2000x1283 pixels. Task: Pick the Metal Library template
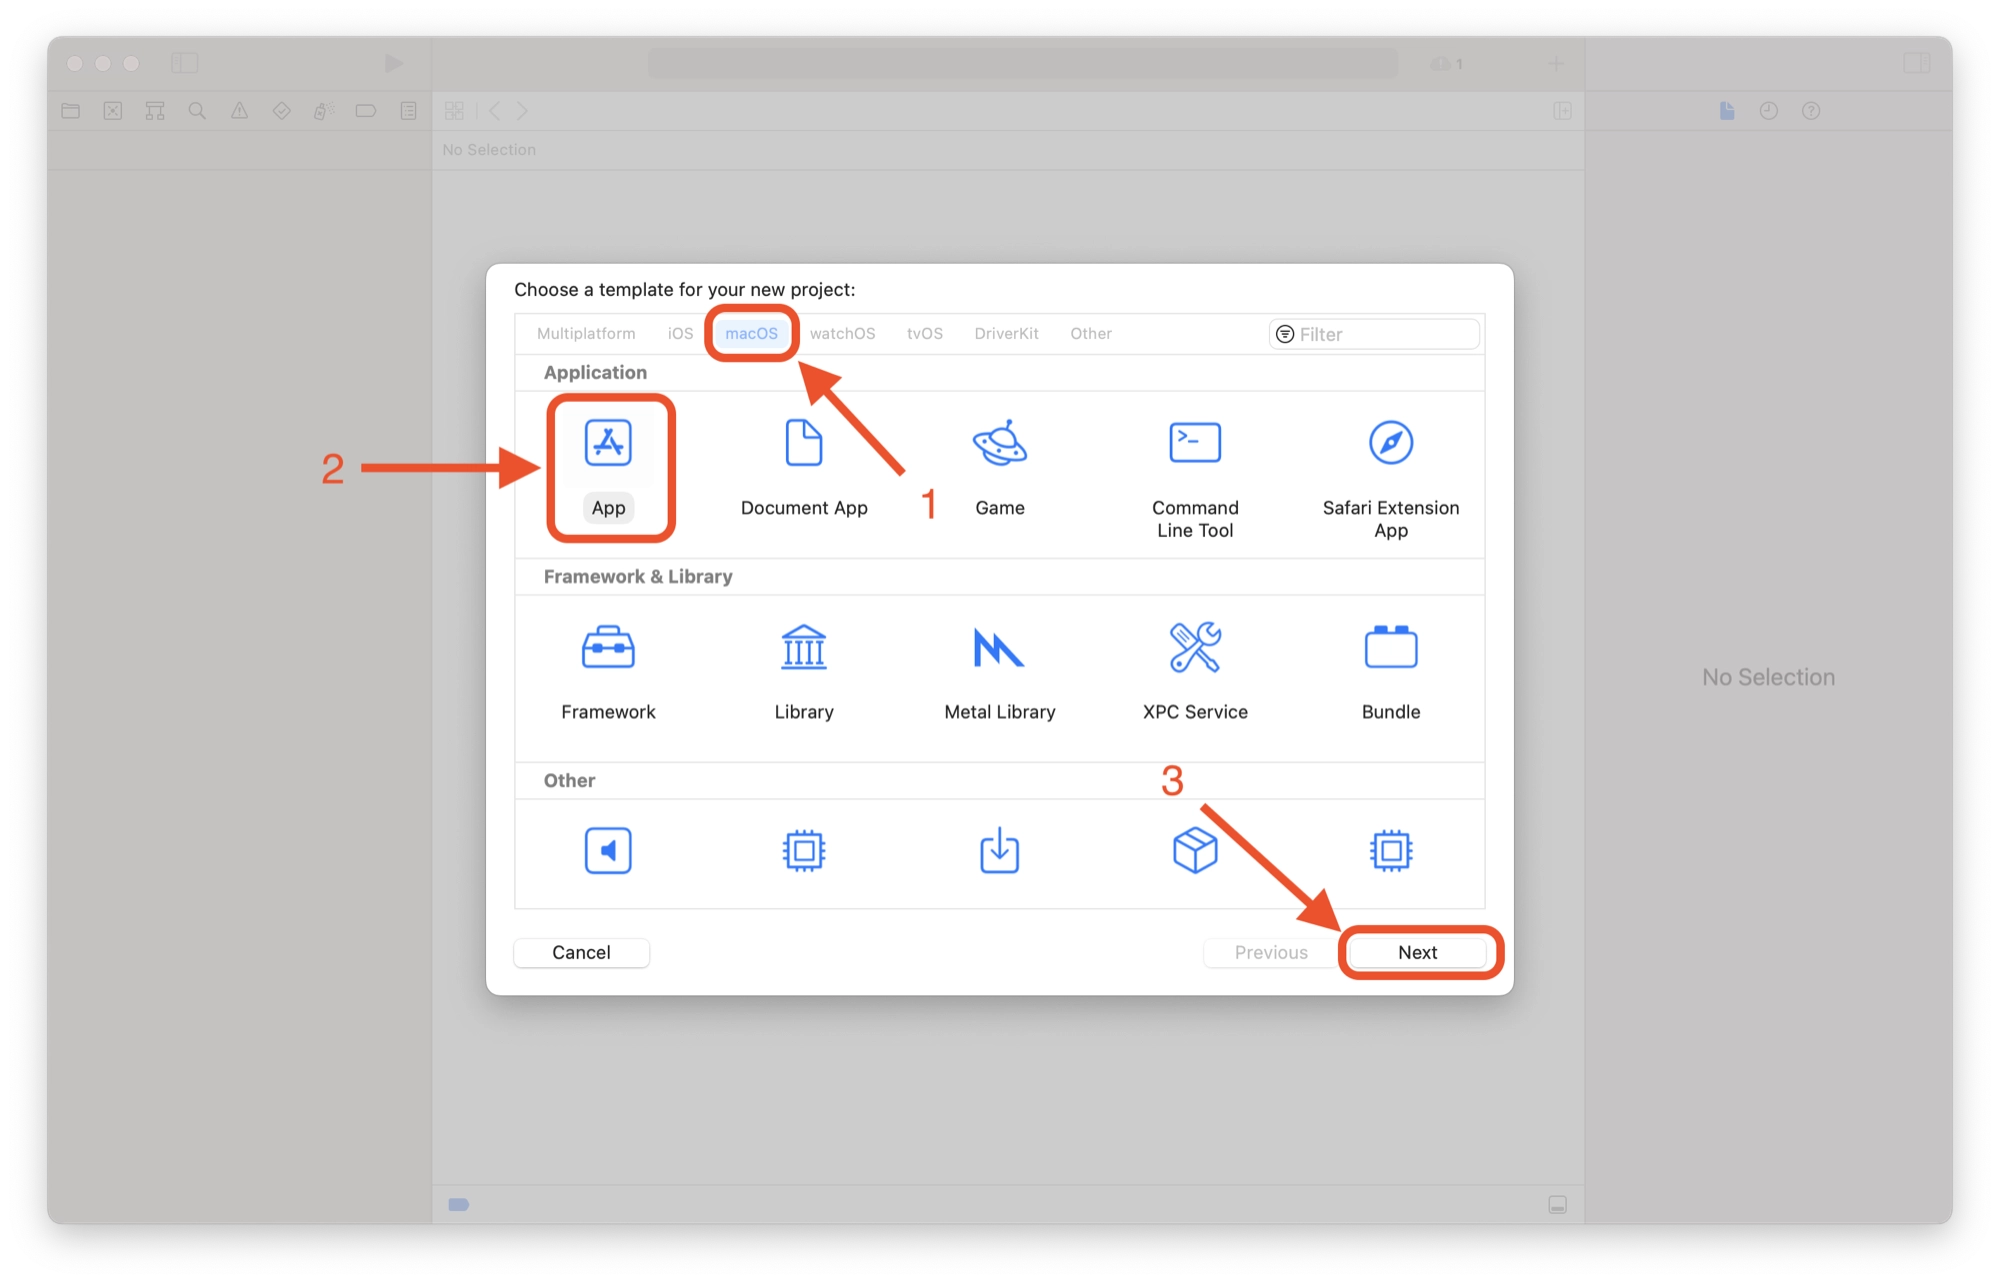(999, 672)
